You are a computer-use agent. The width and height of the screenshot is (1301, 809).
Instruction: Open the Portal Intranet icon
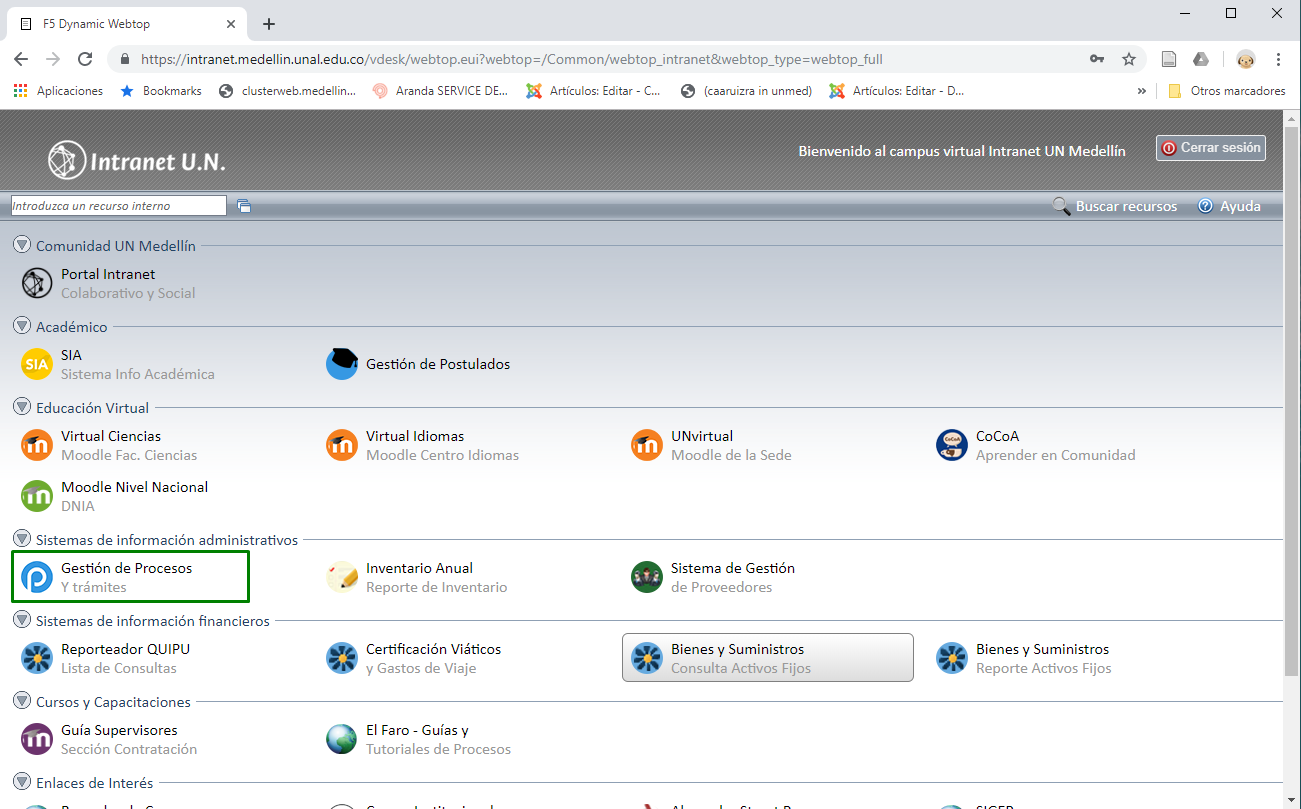pyautogui.click(x=37, y=284)
